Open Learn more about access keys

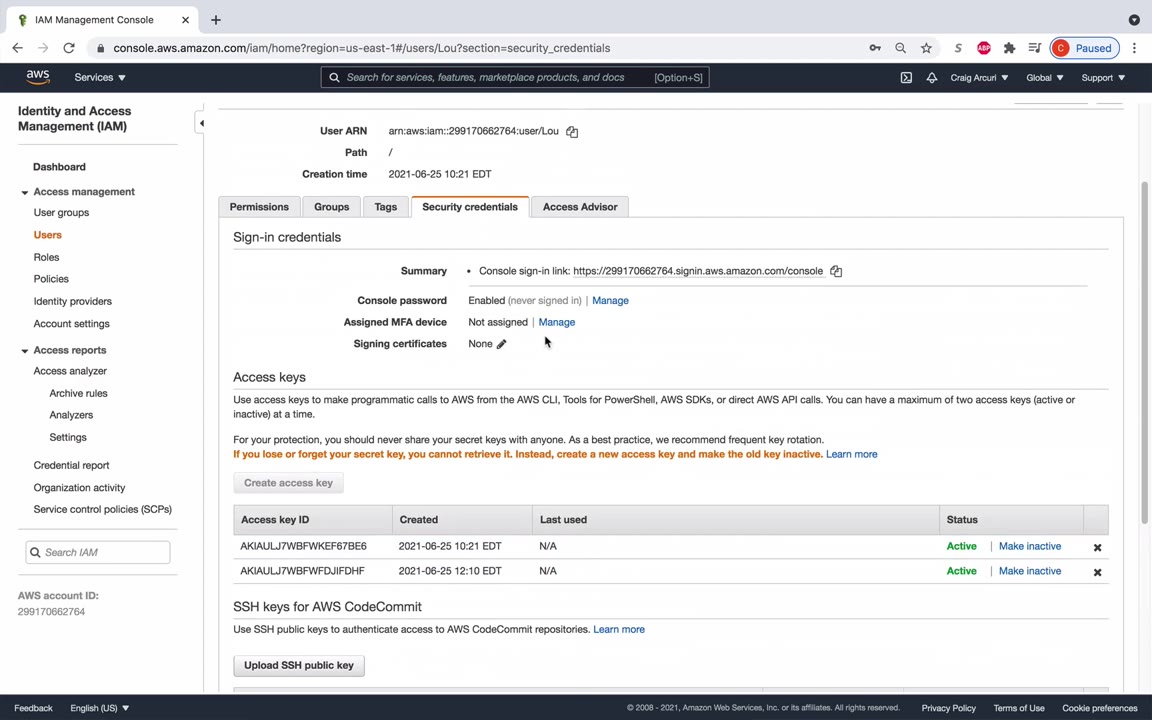(x=852, y=454)
